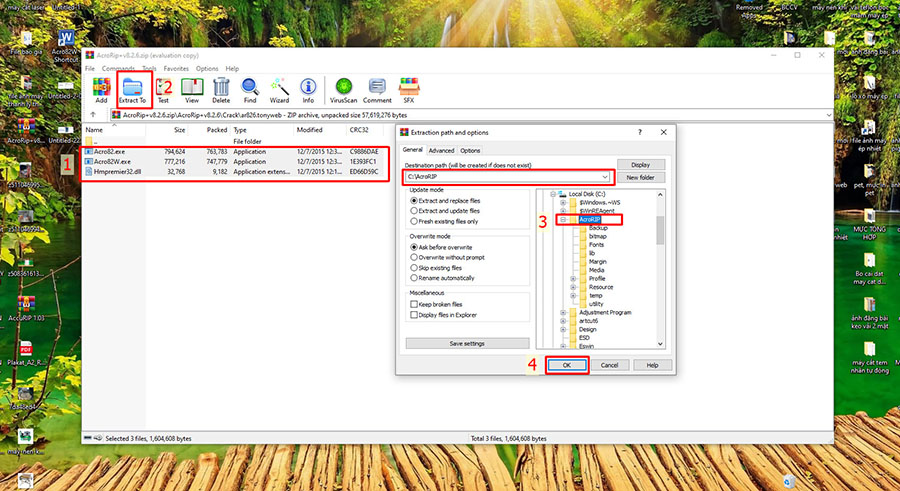The width and height of the screenshot is (900, 491).
Task: Open the archive address bar dropdown arrow
Action: click(x=828, y=115)
